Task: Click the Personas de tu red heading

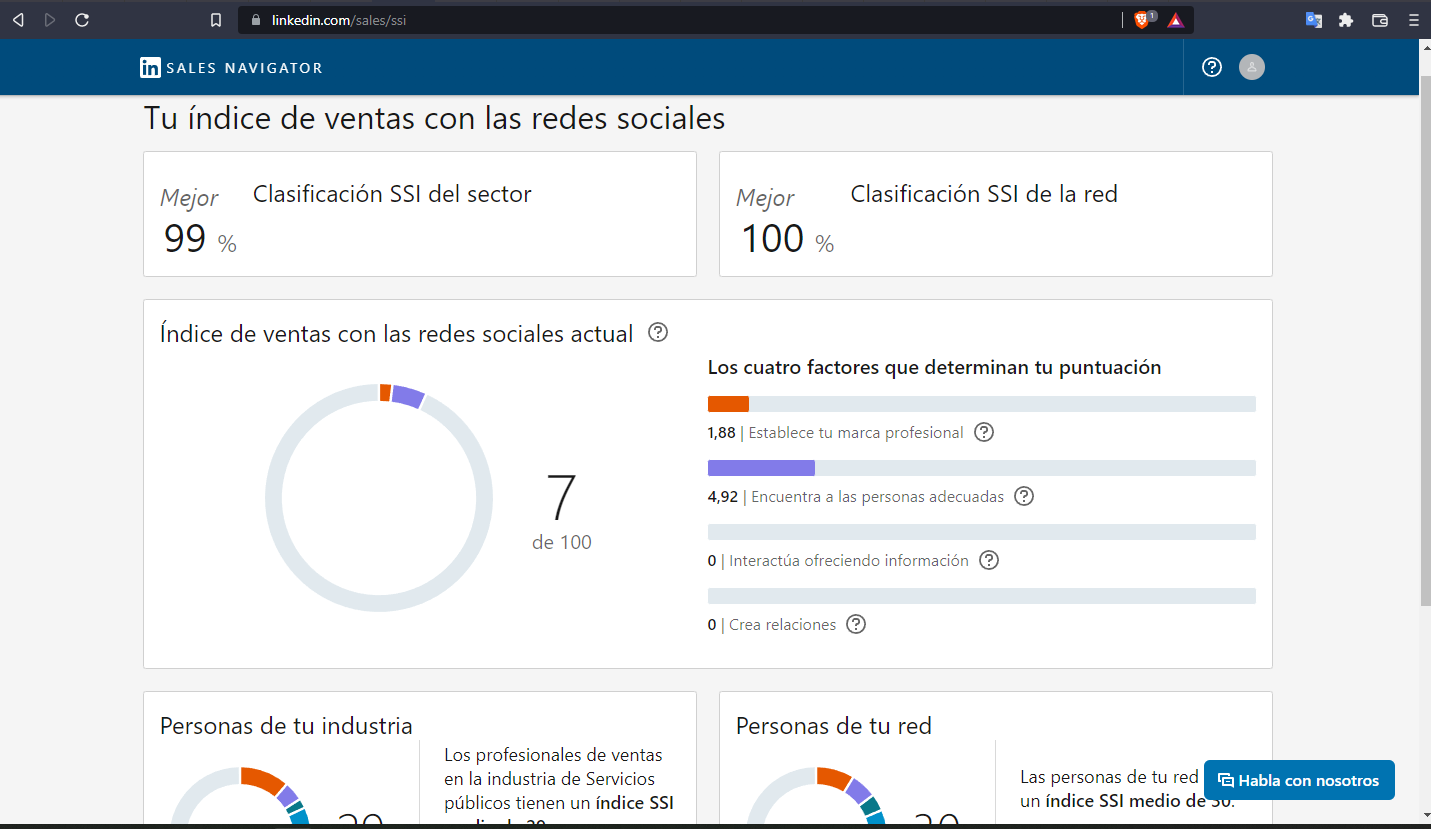Action: point(834,726)
